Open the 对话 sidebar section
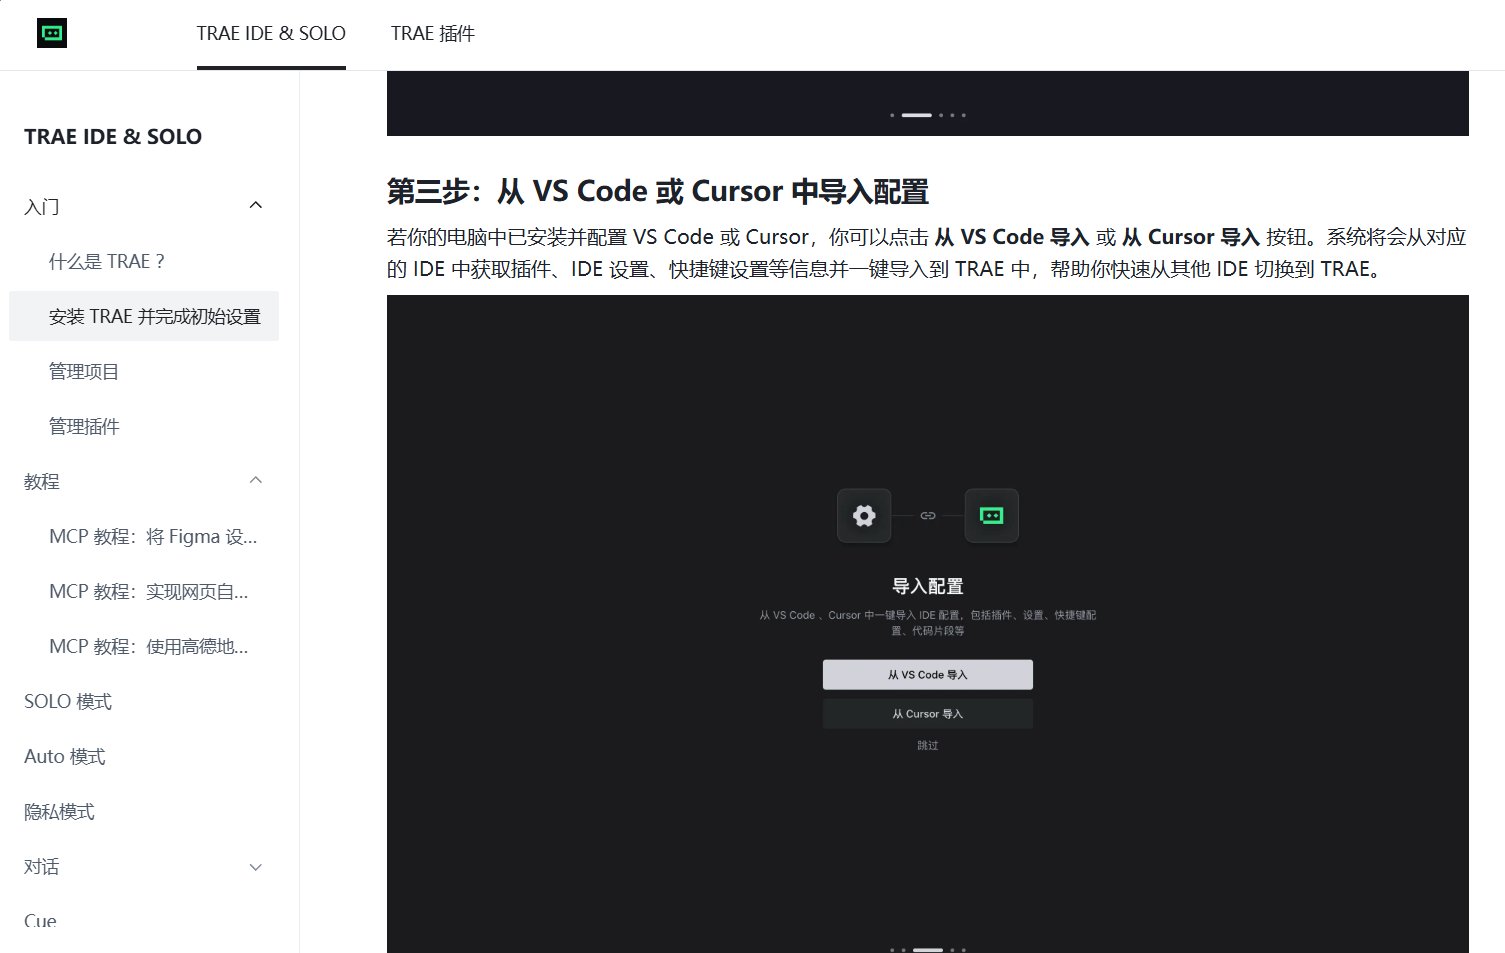The width and height of the screenshot is (1505, 953). click(42, 867)
